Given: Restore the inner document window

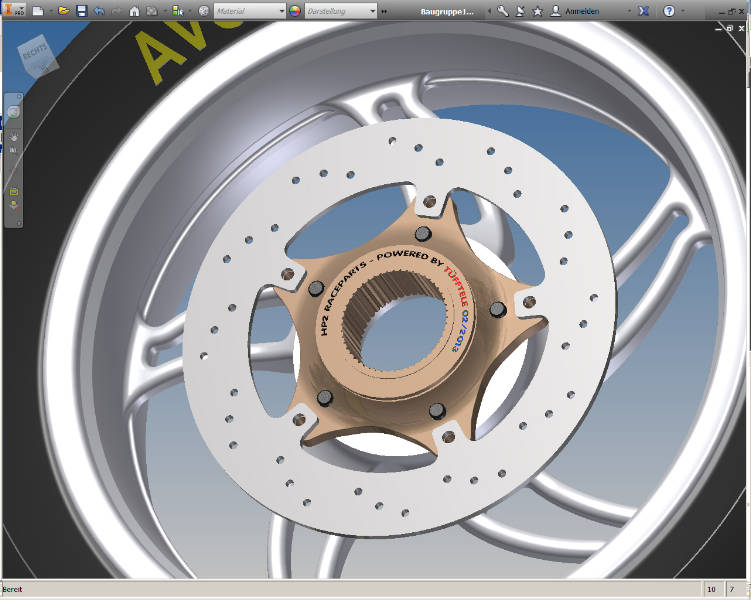Looking at the screenshot, I should coord(729,29).
